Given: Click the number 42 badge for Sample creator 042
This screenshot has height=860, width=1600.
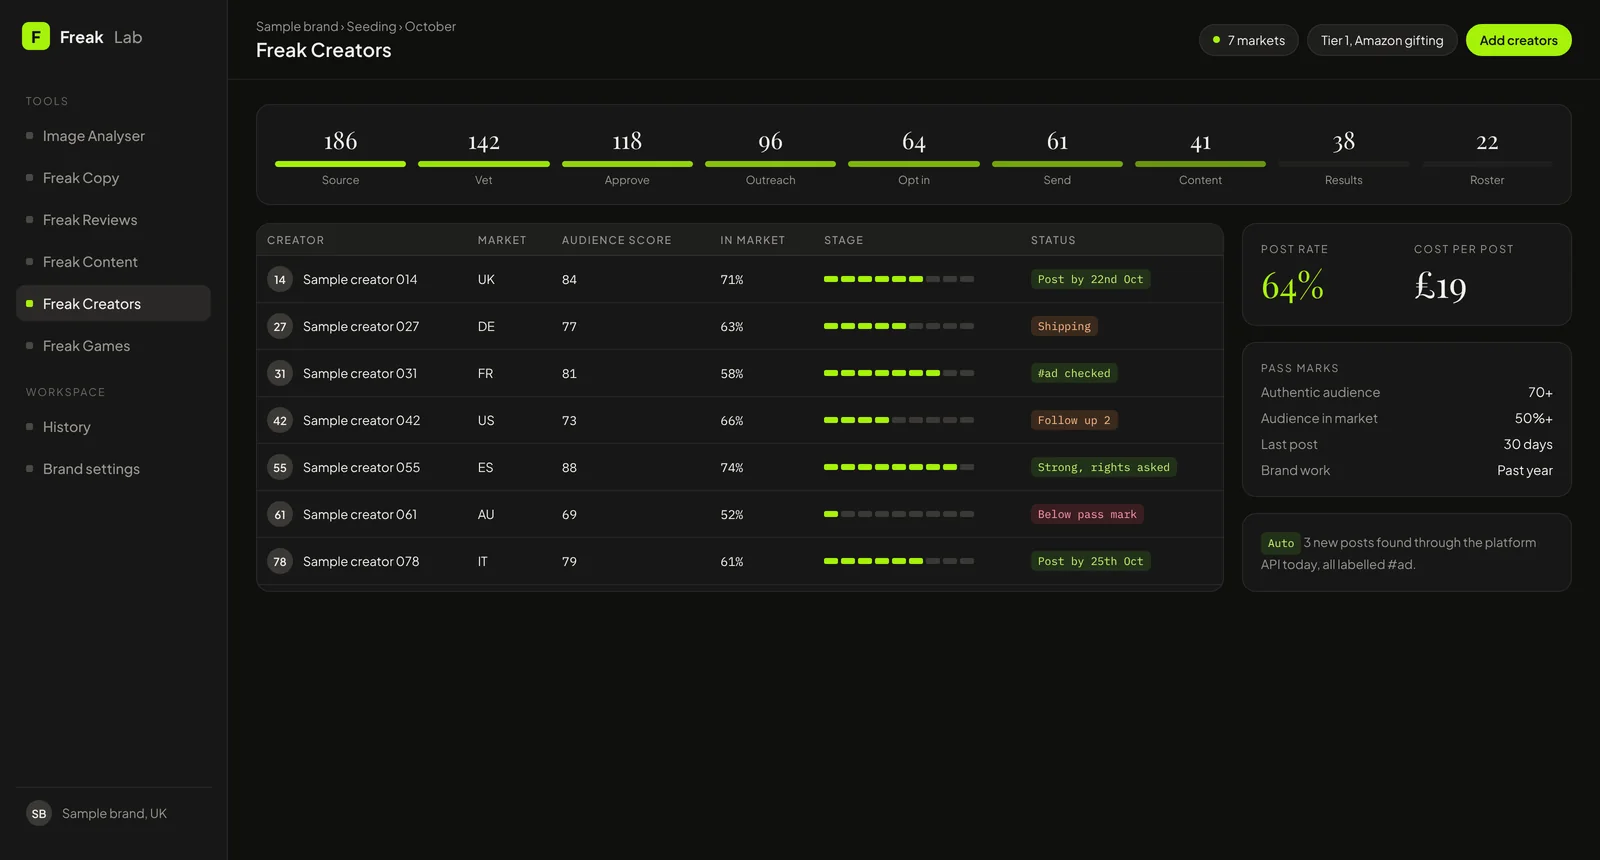Looking at the screenshot, I should 280,420.
